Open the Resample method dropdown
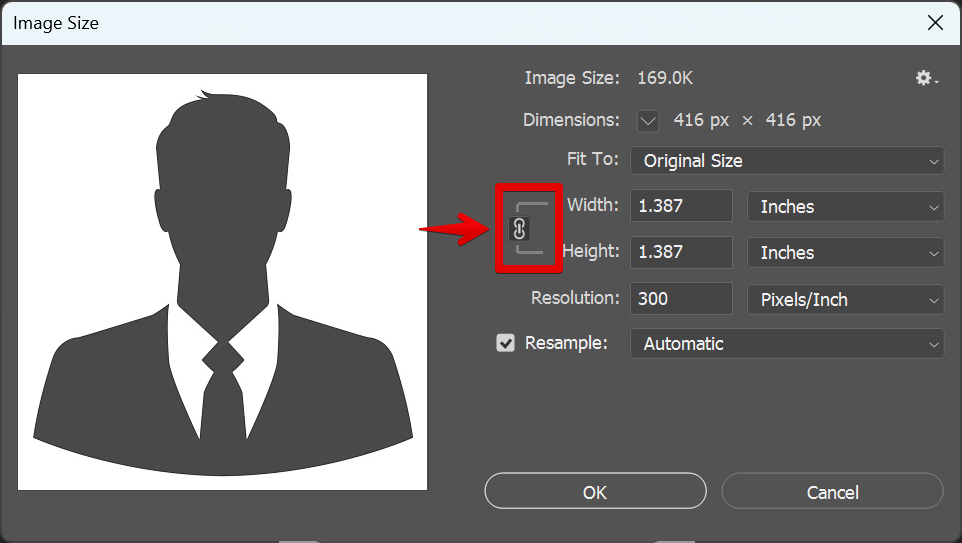 787,344
